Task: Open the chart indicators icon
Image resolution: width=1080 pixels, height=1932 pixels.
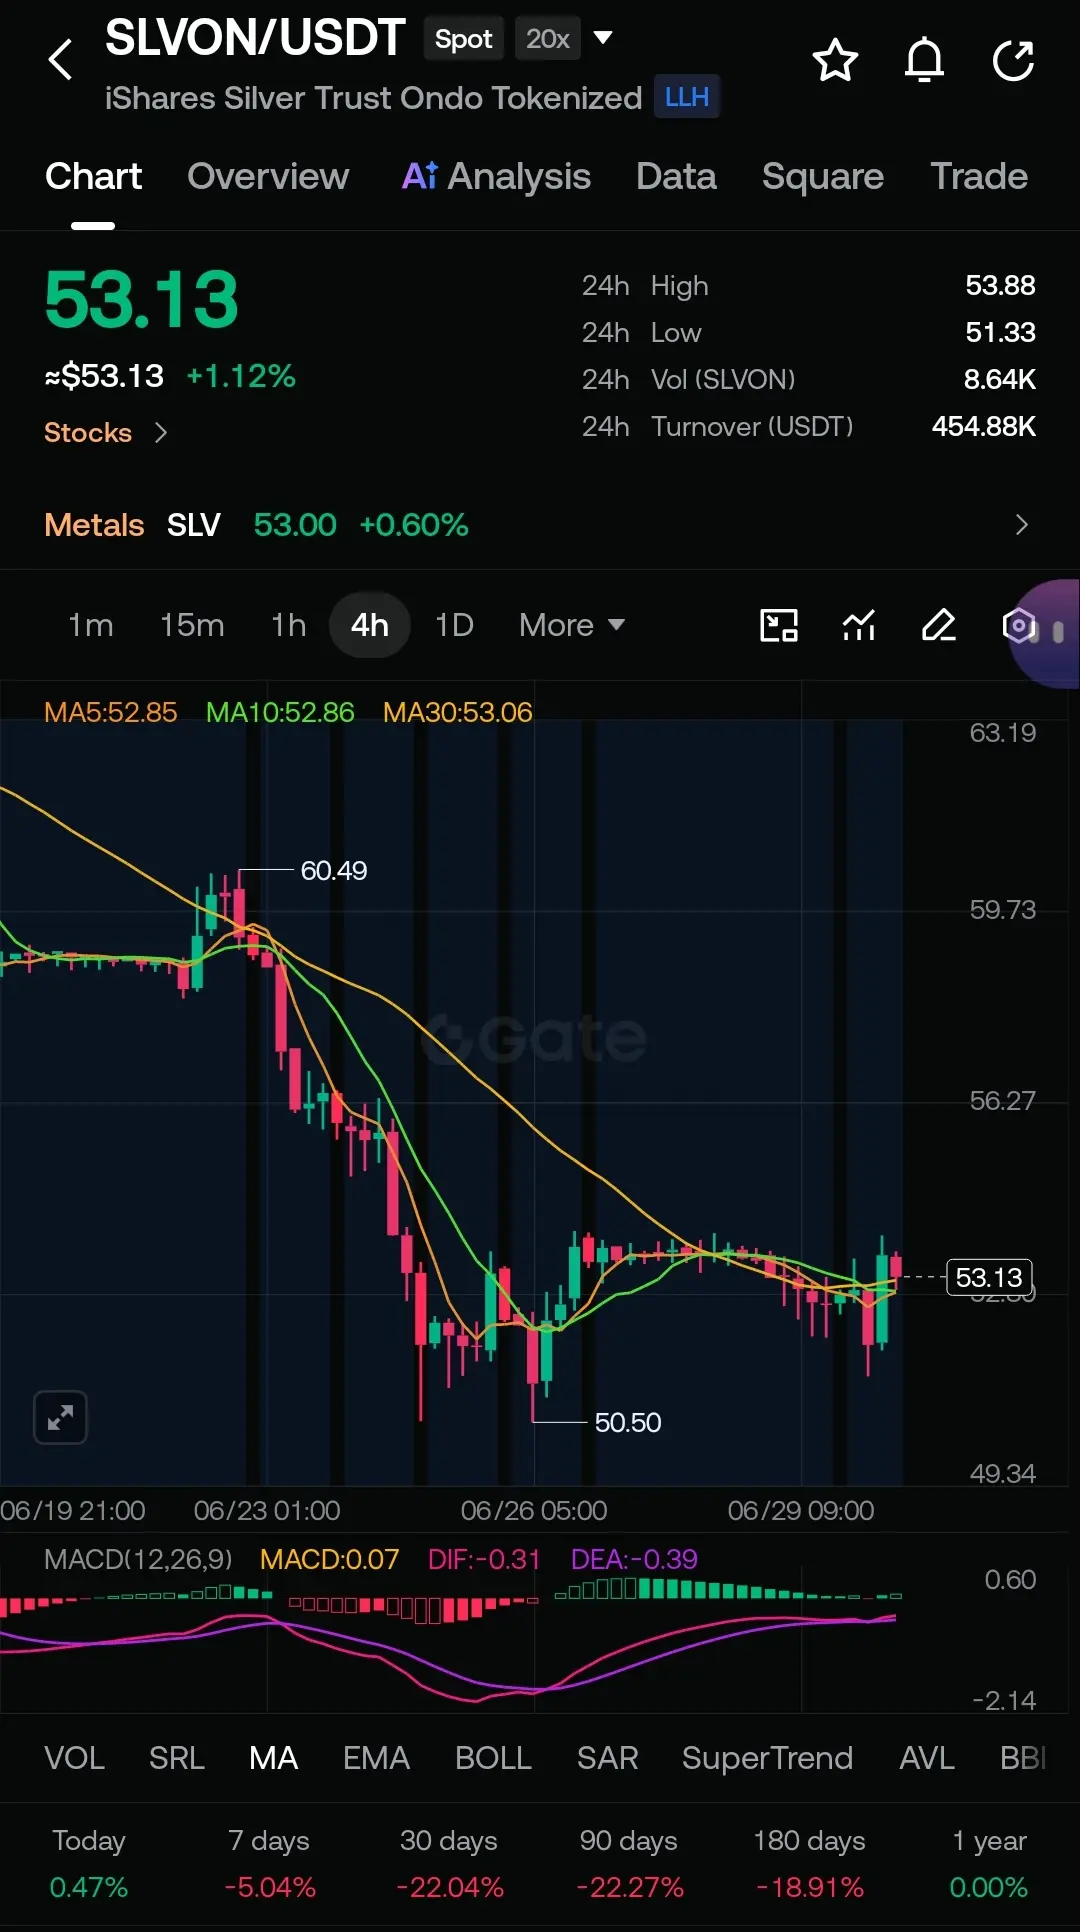Action: pyautogui.click(x=859, y=626)
